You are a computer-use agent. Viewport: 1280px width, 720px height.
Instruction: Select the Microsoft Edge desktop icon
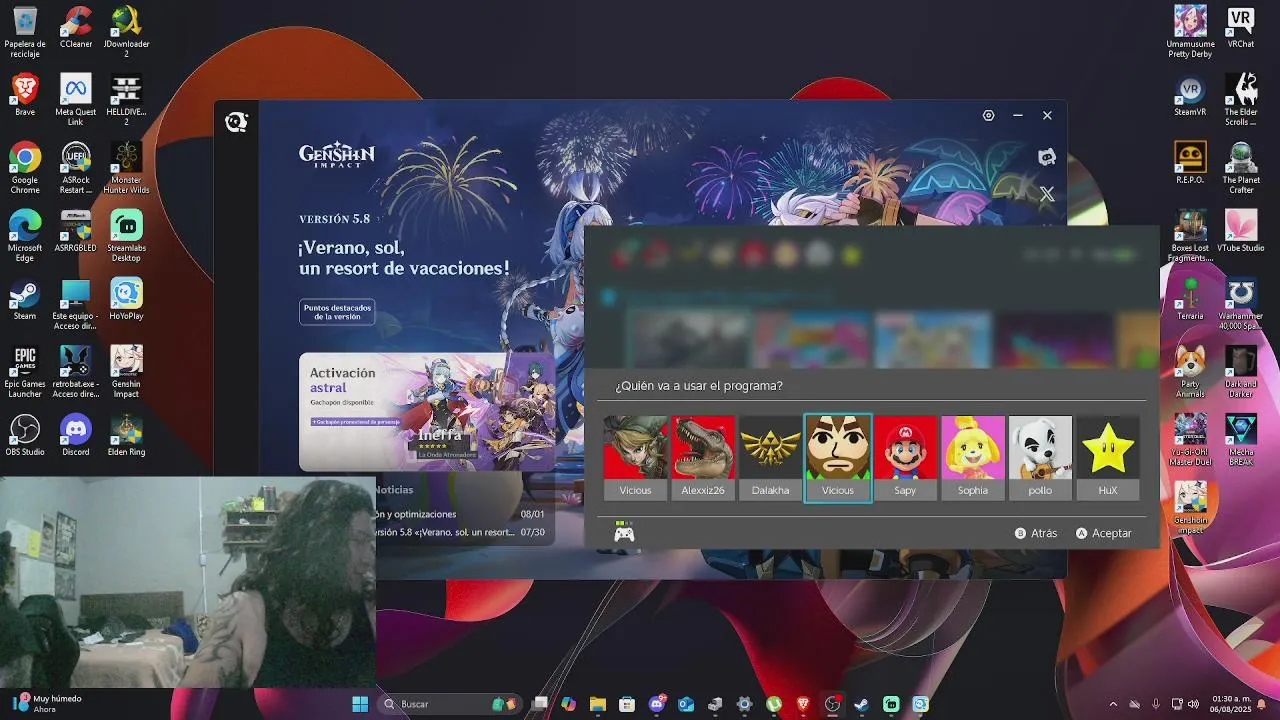click(25, 236)
